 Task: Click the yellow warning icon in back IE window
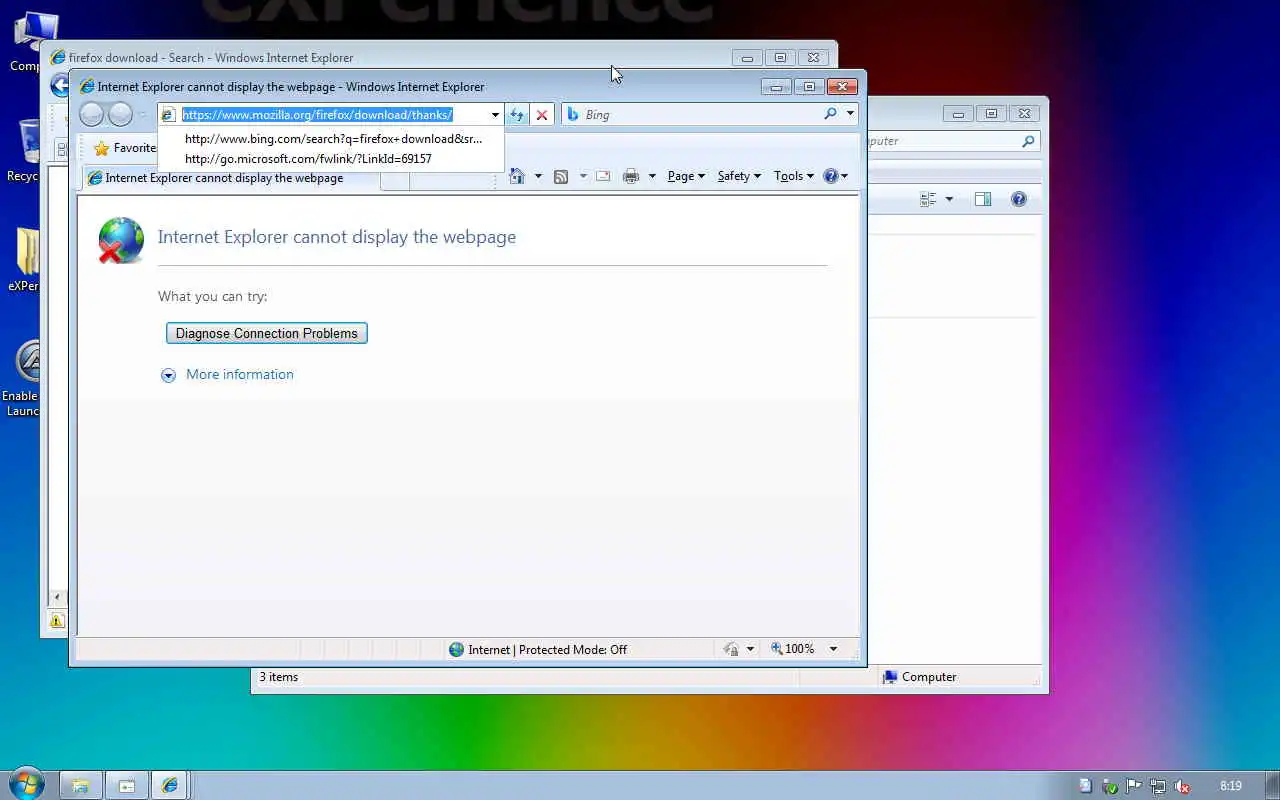tap(57, 621)
